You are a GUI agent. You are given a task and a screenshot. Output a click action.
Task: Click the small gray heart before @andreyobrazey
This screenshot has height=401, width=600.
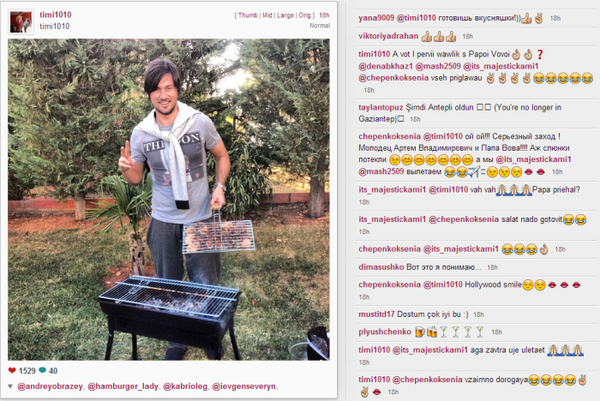point(10,386)
